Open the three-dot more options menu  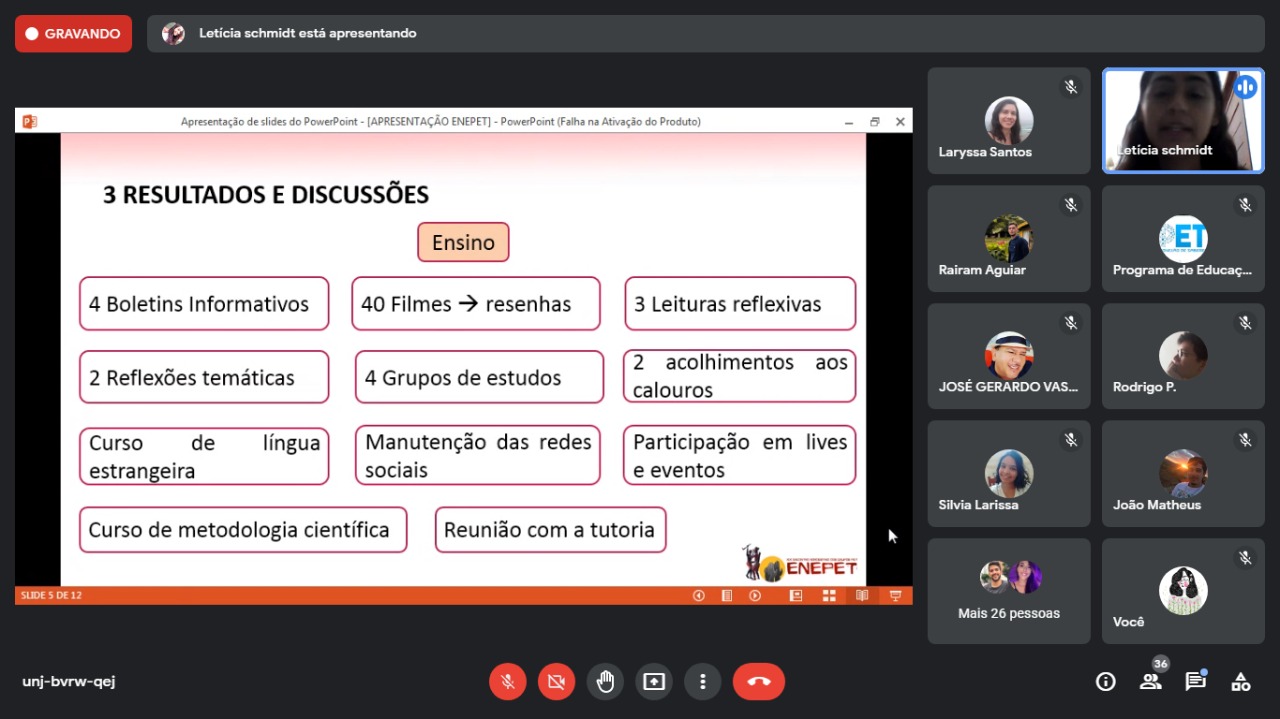(x=703, y=682)
